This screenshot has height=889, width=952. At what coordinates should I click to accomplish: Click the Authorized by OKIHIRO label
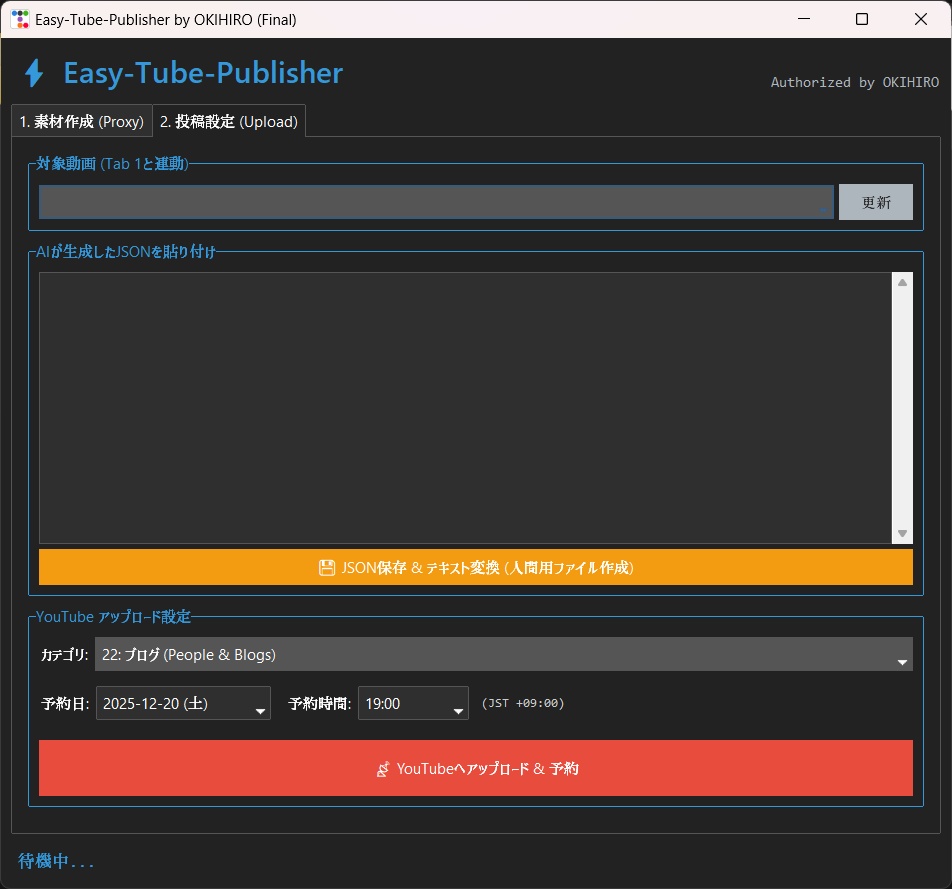point(854,82)
